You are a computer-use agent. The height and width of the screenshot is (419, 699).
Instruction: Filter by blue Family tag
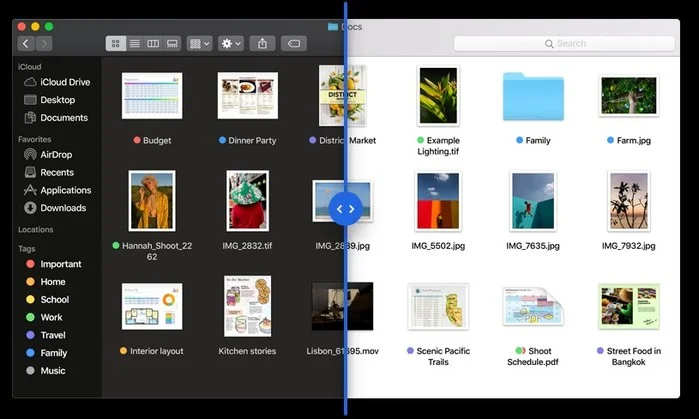[x=46, y=353]
